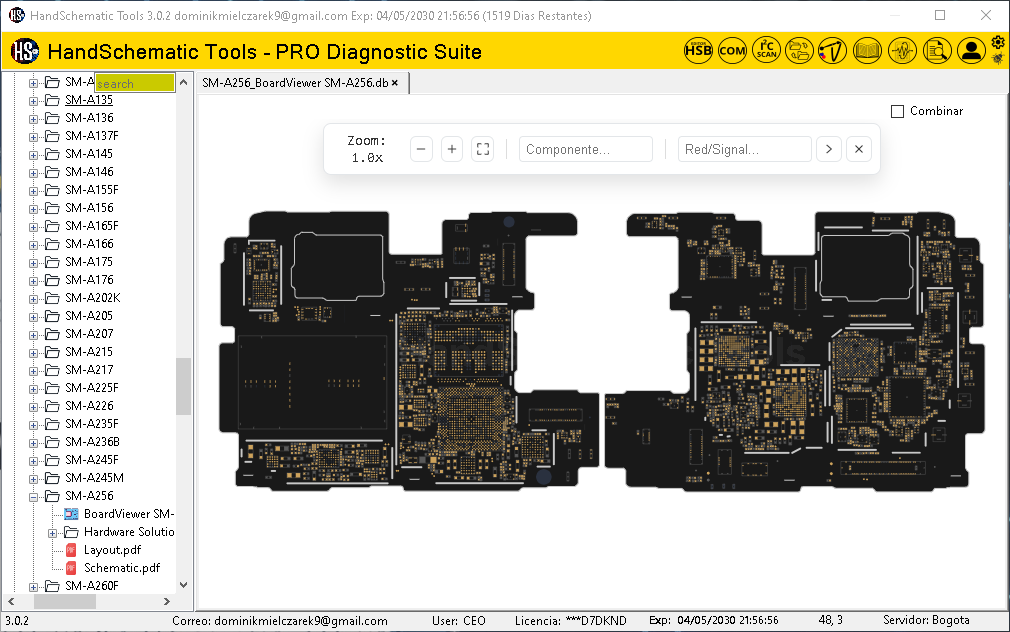Viewport: 1010px width, 632px height.
Task: Expand the SM-A135 folder
Action: pos(33,101)
